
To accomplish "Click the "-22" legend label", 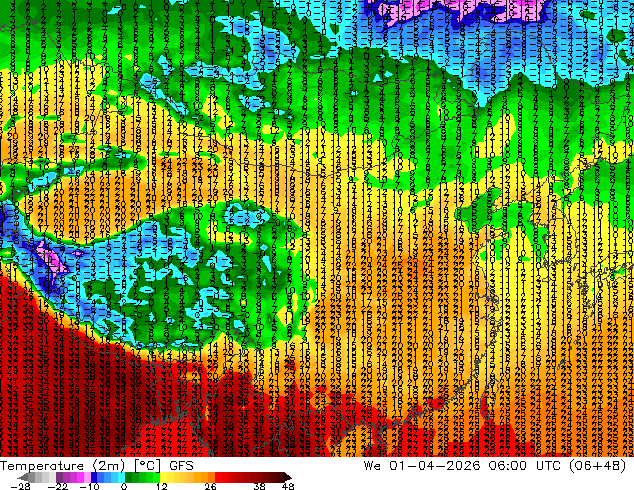I will (x=57, y=486).
